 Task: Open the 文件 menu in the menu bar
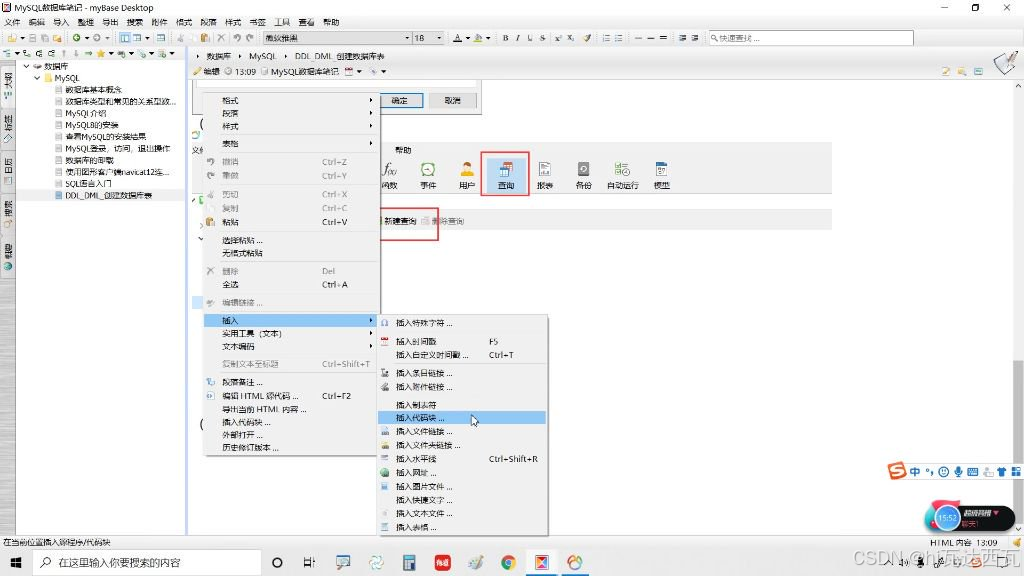point(12,22)
